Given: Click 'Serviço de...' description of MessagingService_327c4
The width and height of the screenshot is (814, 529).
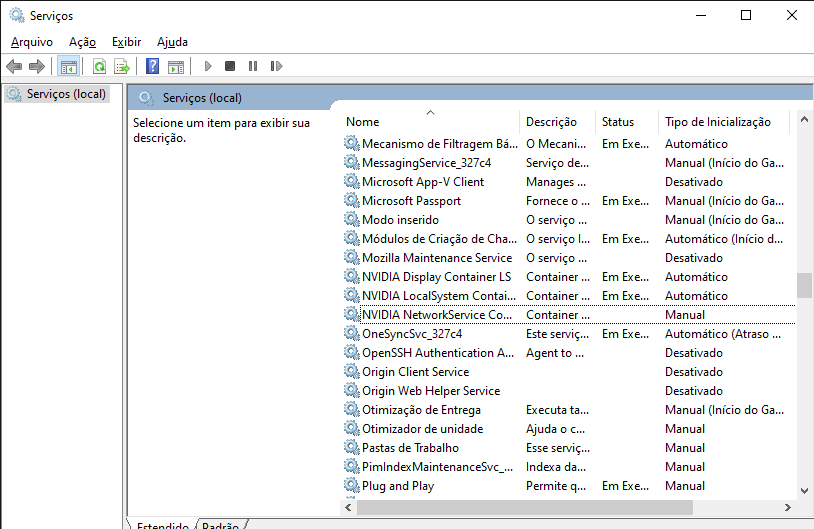Looking at the screenshot, I should pos(557,163).
